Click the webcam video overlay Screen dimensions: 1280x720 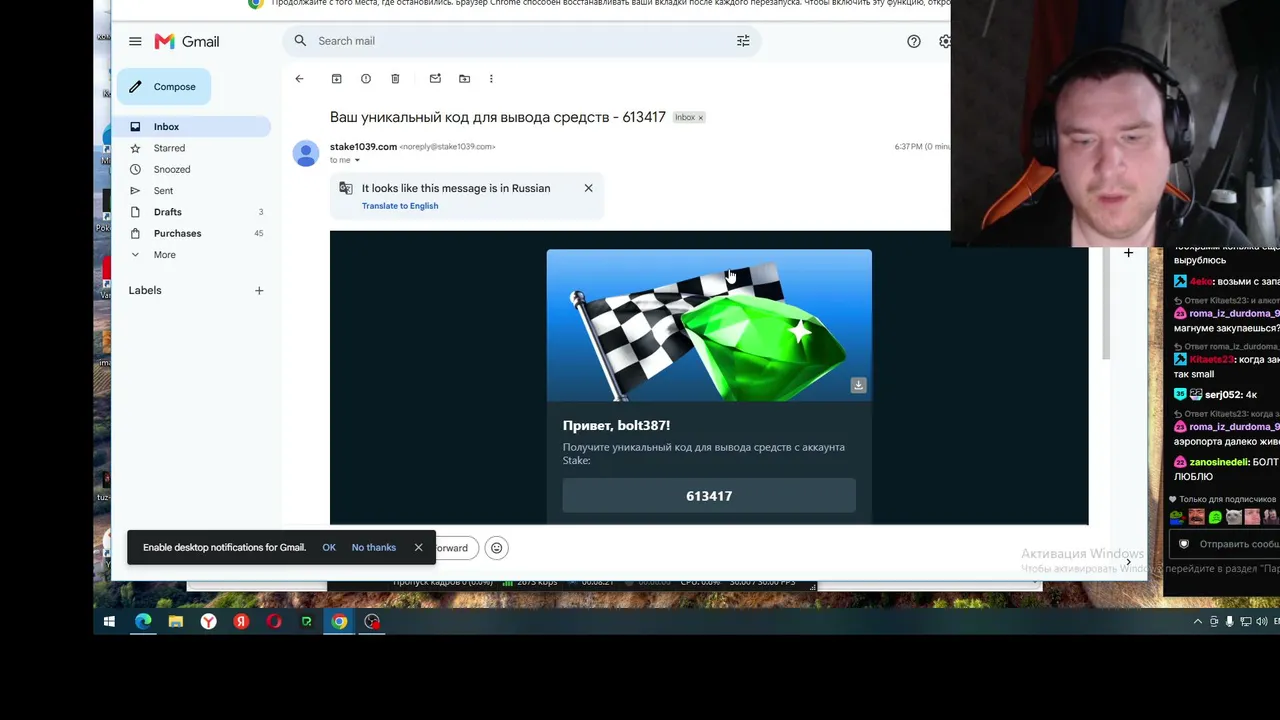[1115, 123]
